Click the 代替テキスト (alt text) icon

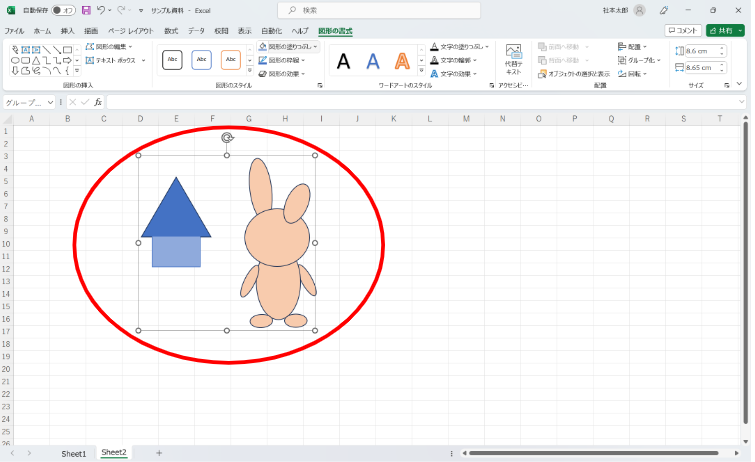pos(513,59)
